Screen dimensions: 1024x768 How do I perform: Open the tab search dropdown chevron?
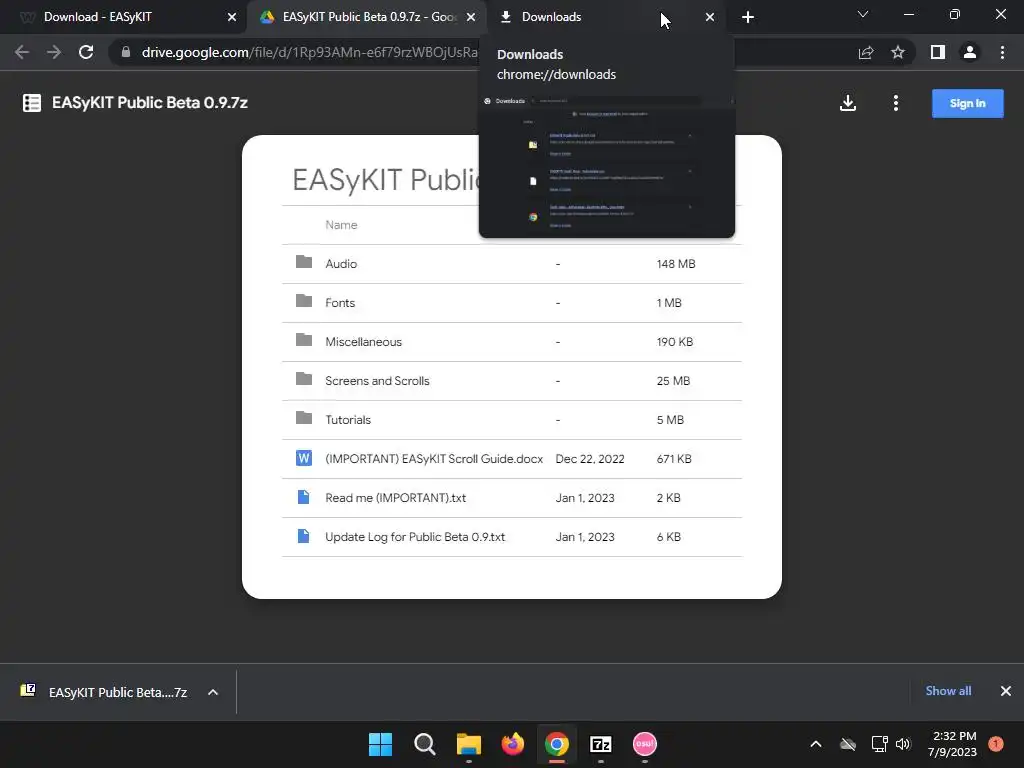863,14
